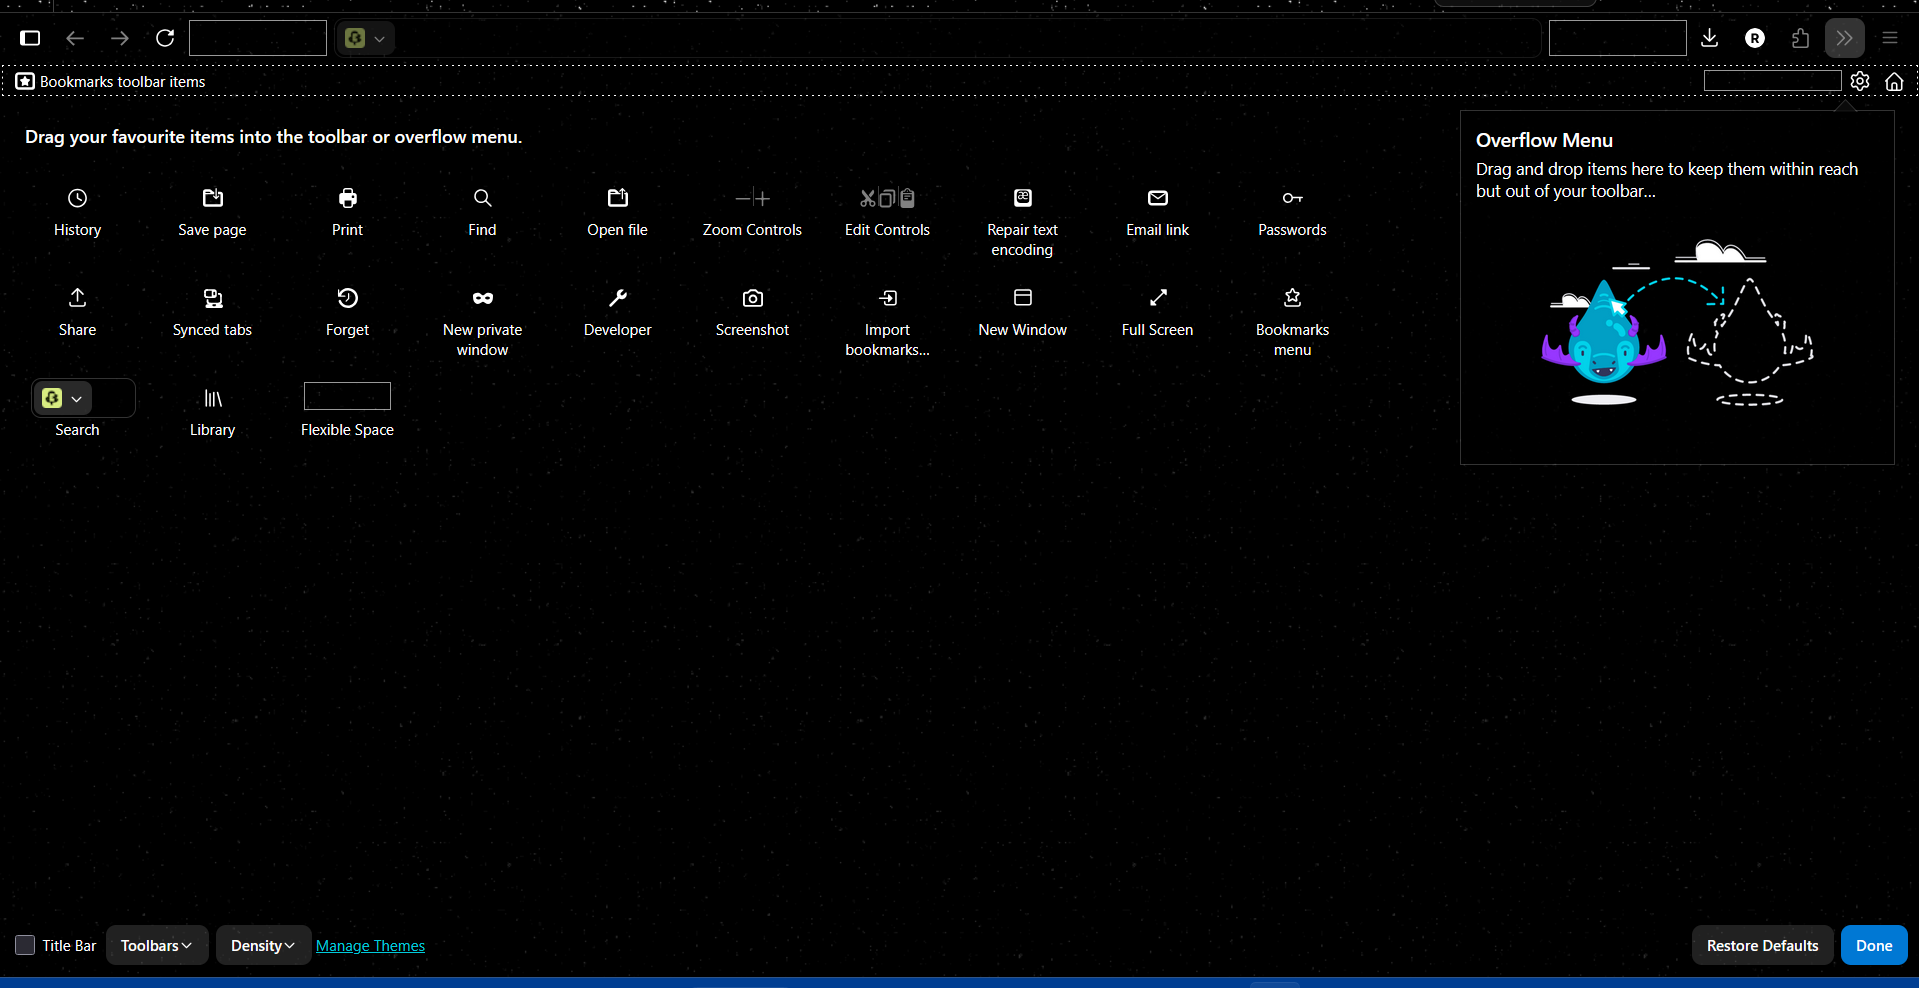The height and width of the screenshot is (988, 1919).
Task: Select the Synced tabs icon
Action: (212, 298)
